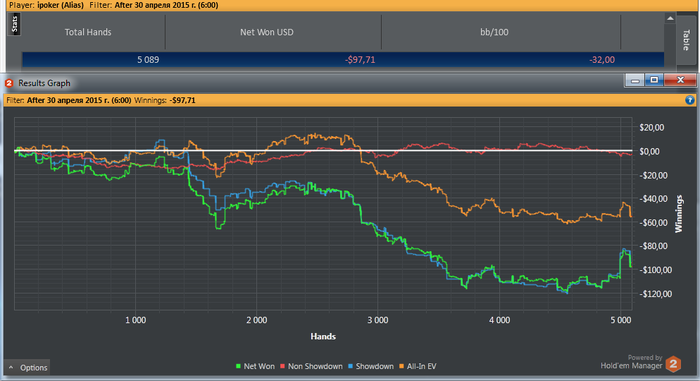Click the orange All-In EV color square
Viewport: 700px width, 381px height.
tap(401, 366)
